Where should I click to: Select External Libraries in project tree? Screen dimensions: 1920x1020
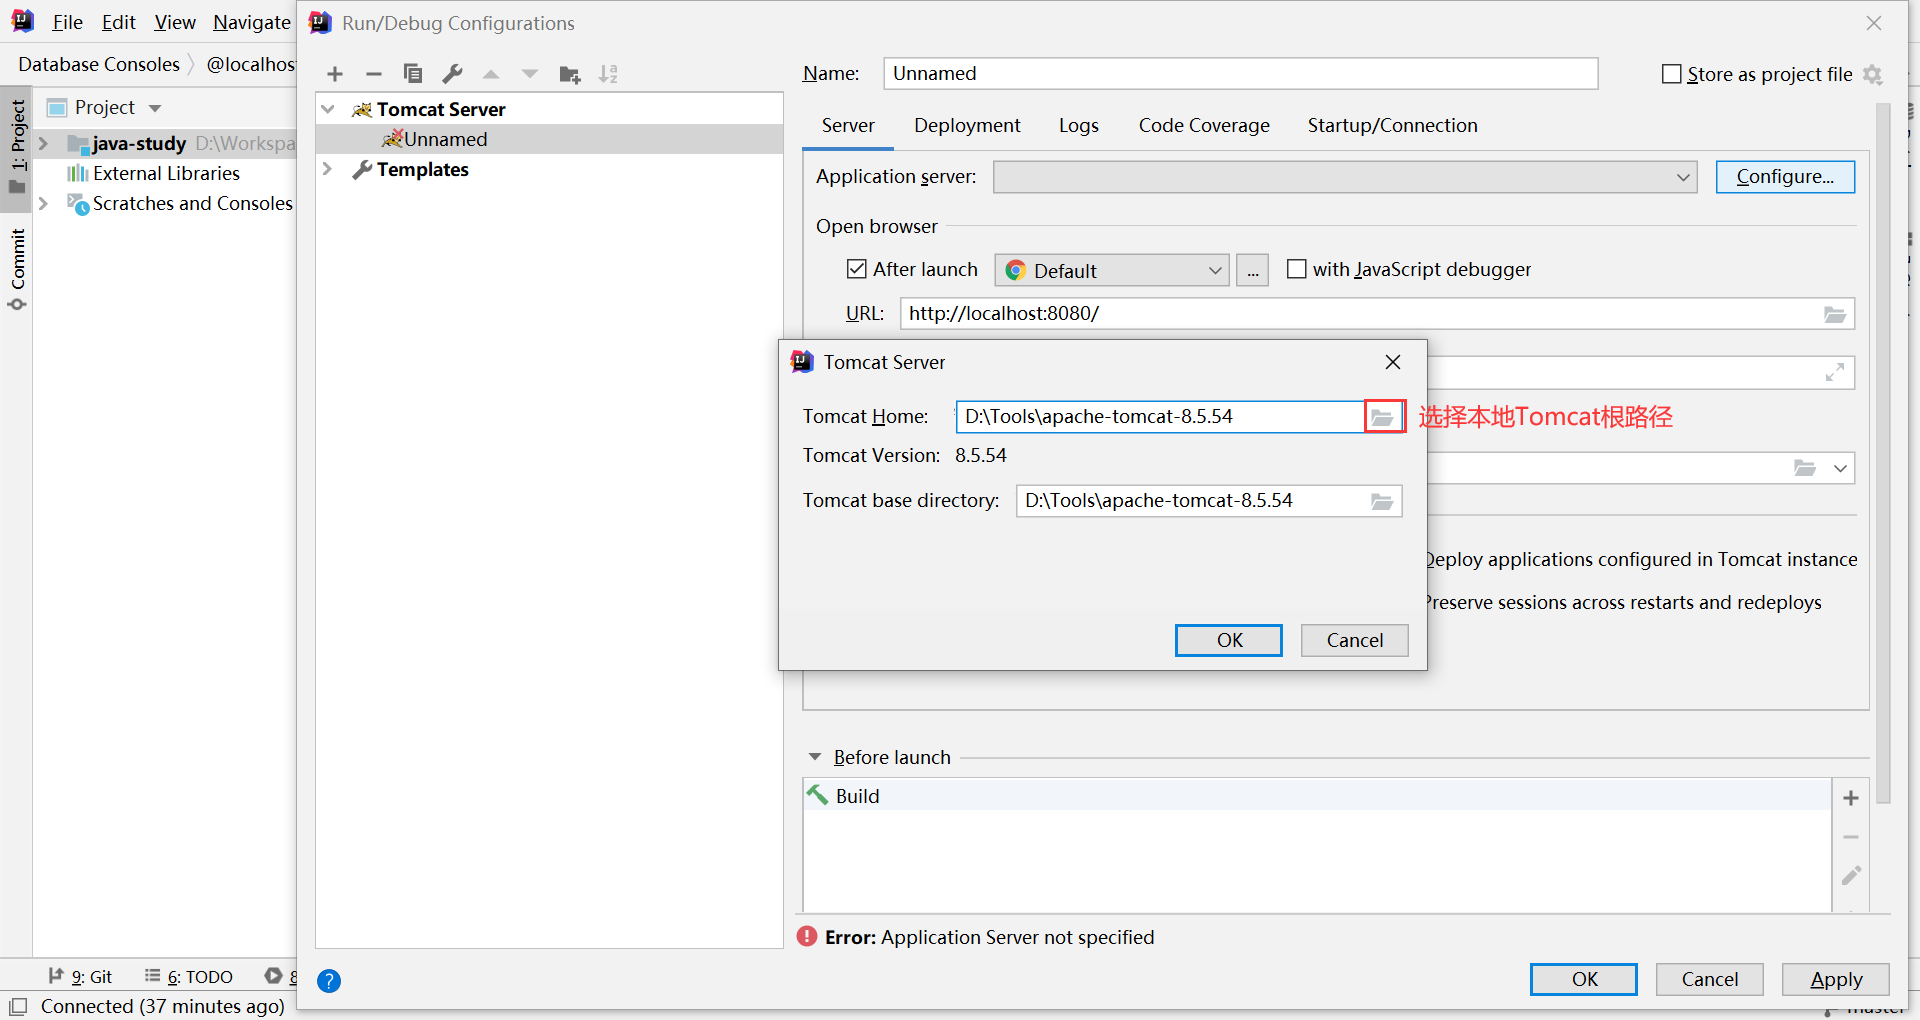pos(166,173)
